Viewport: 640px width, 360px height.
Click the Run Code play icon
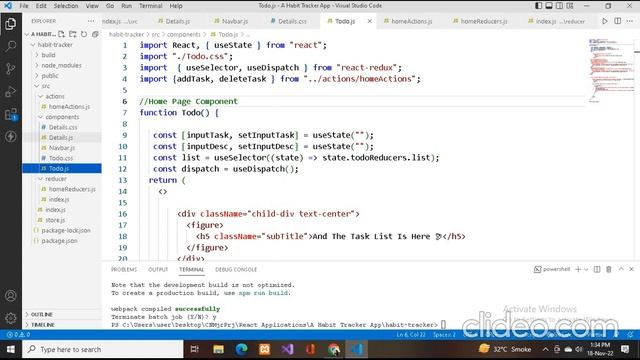(605, 21)
